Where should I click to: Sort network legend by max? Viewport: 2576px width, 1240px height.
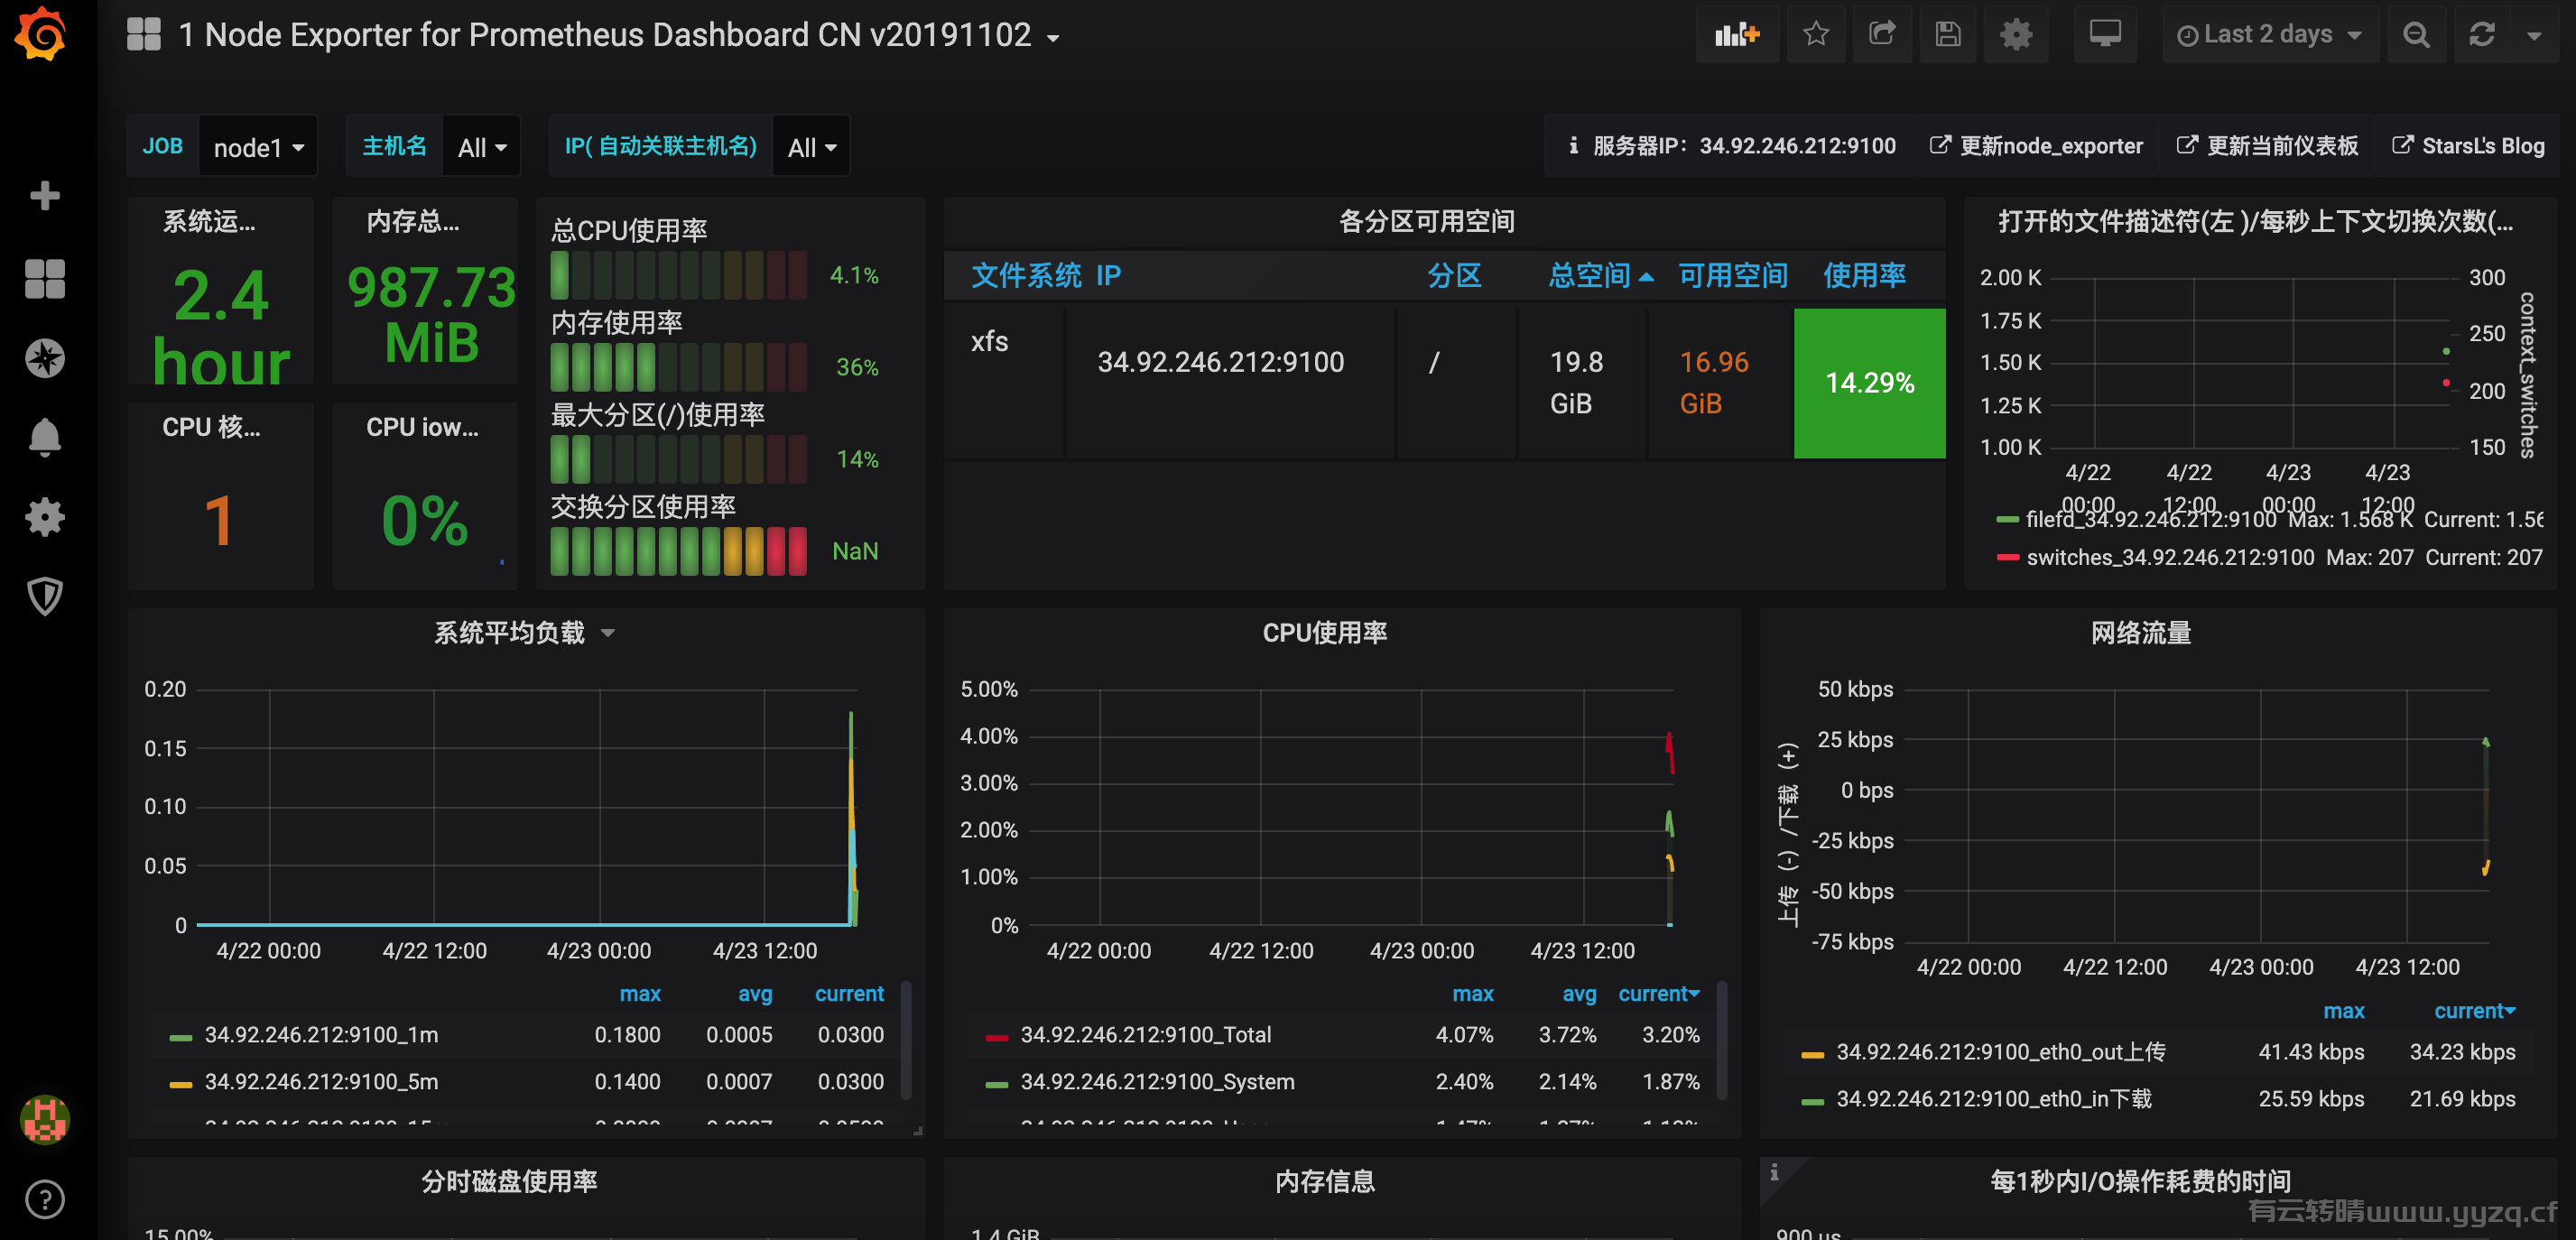(2343, 1010)
